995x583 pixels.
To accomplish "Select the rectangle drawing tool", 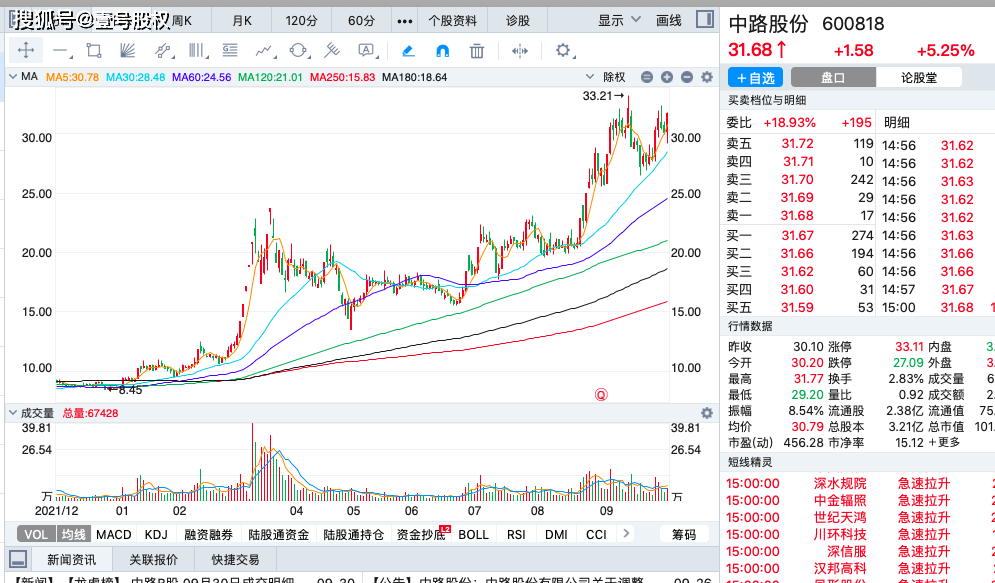I will coord(94,51).
